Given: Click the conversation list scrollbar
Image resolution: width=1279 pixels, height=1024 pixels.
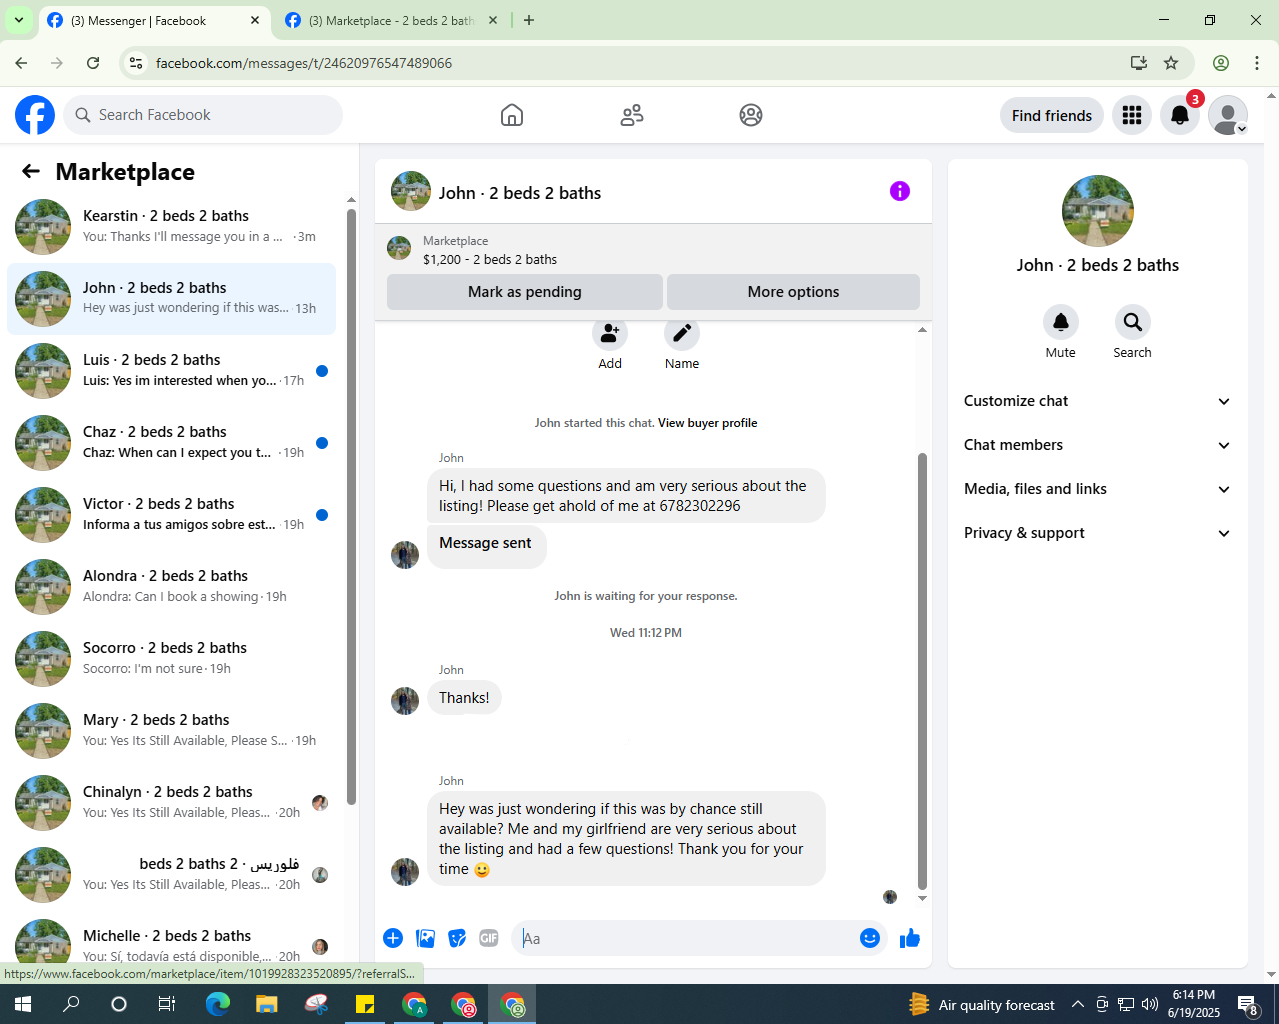Looking at the screenshot, I should click(x=351, y=506).
